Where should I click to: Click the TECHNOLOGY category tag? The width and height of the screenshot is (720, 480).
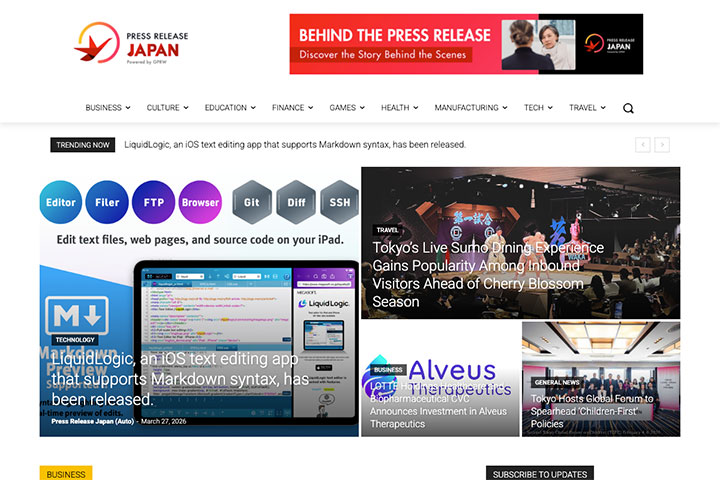coord(75,340)
